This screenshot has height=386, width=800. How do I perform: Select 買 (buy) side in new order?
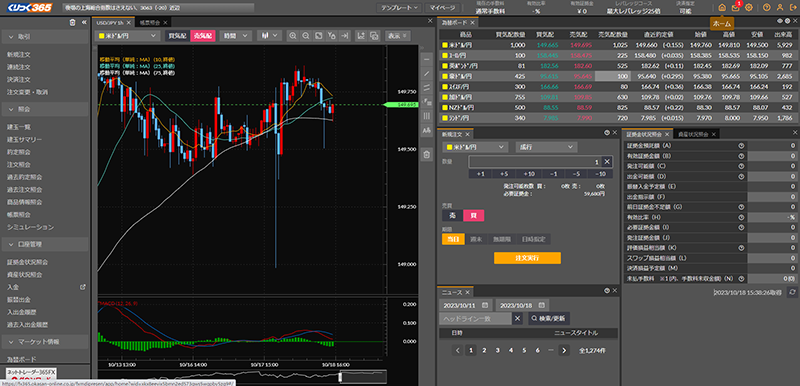point(473,216)
